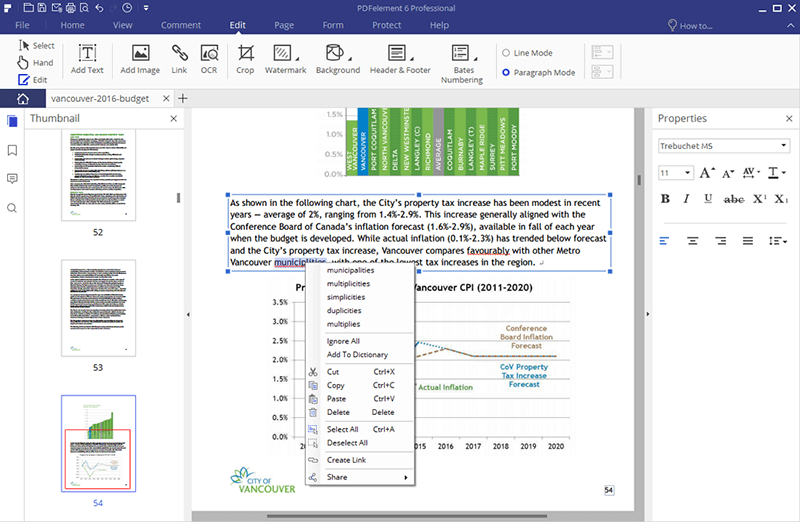Image resolution: width=800 pixels, height=522 pixels.
Task: Collapse the right Properties panel arrow
Action: (648, 314)
